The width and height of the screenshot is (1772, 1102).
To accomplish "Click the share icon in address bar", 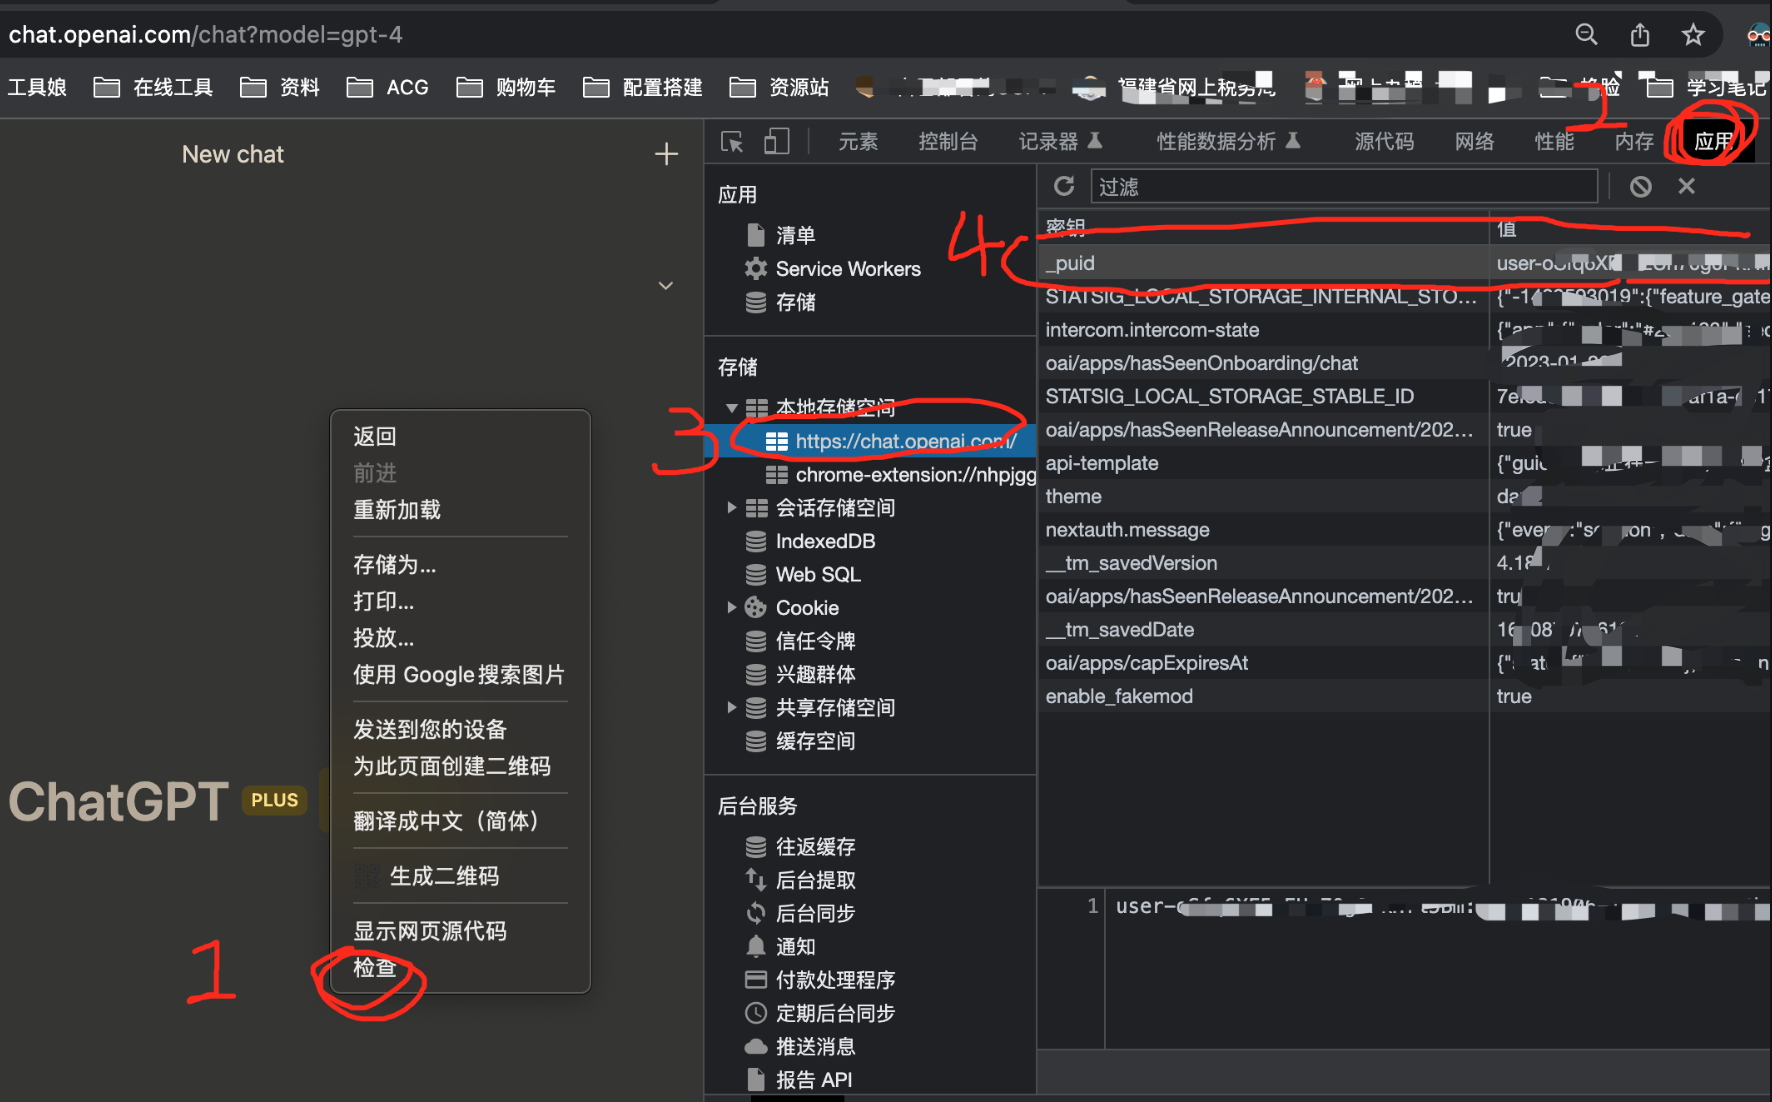I will (1639, 34).
